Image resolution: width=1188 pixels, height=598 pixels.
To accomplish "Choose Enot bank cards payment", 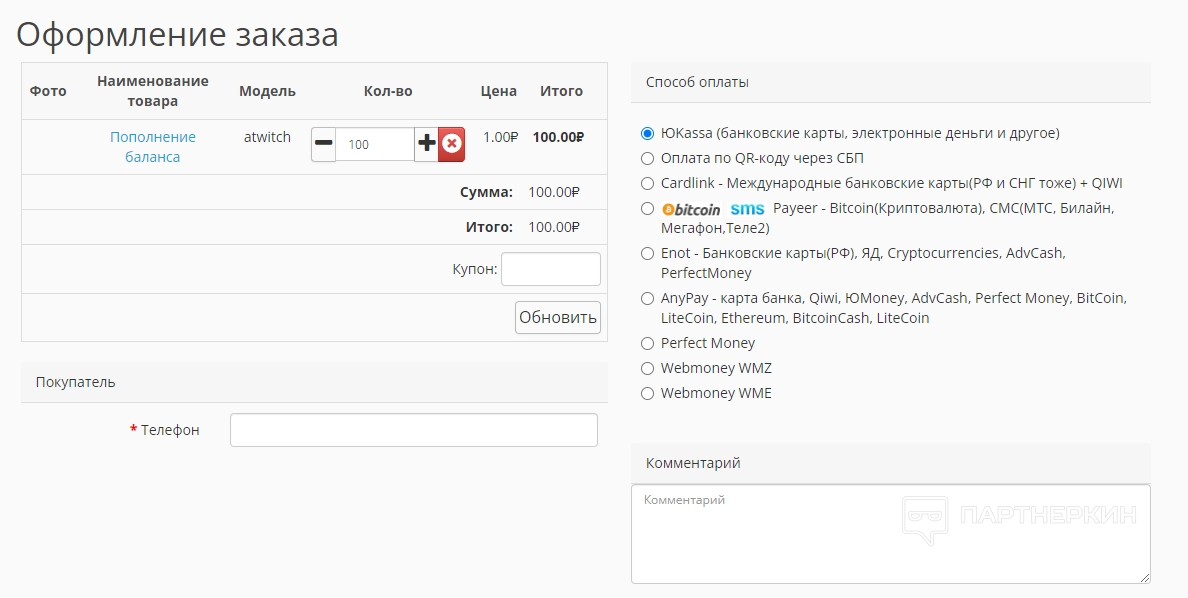I will 647,254.
